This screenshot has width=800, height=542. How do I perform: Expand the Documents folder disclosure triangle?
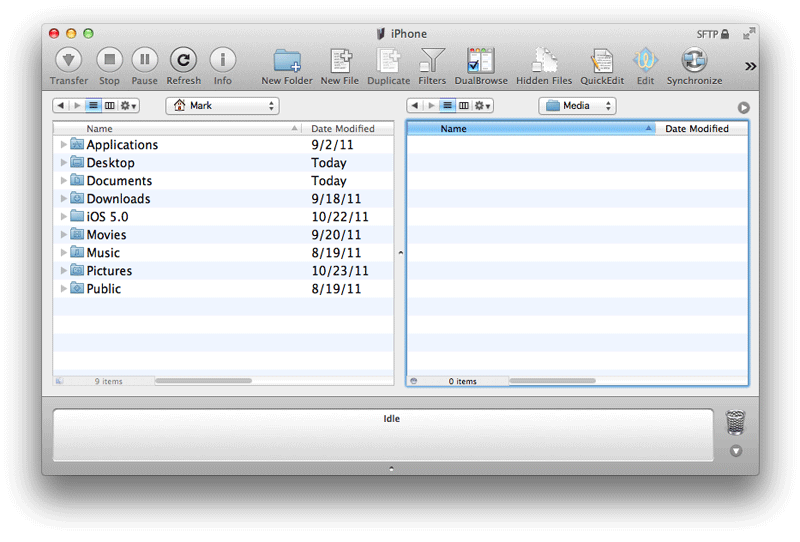[64, 181]
